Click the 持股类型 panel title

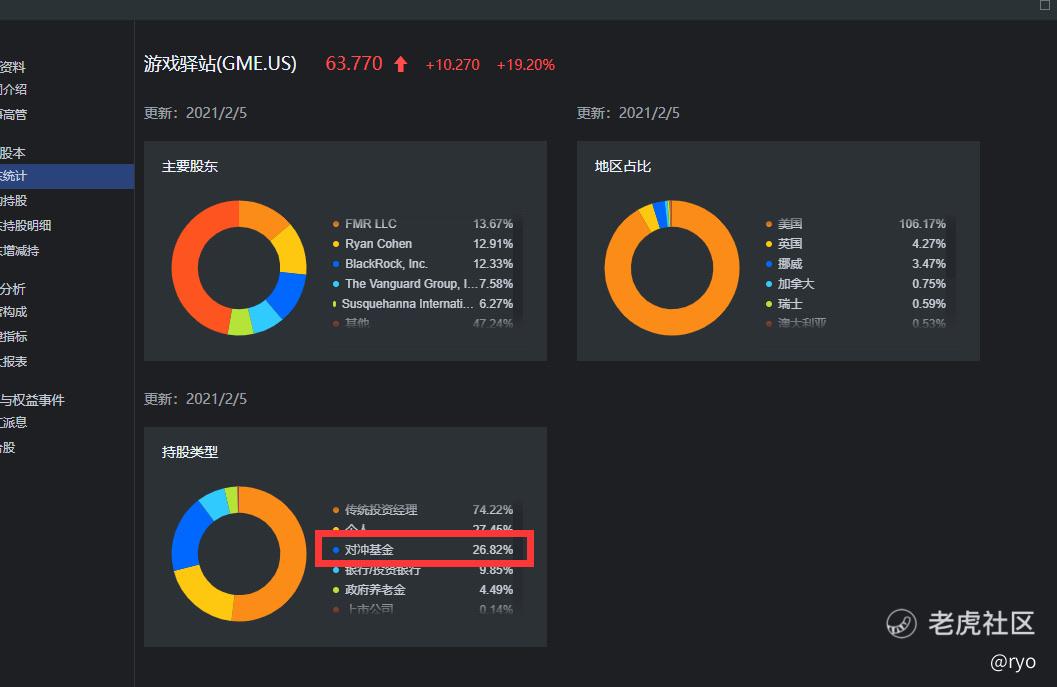click(190, 452)
